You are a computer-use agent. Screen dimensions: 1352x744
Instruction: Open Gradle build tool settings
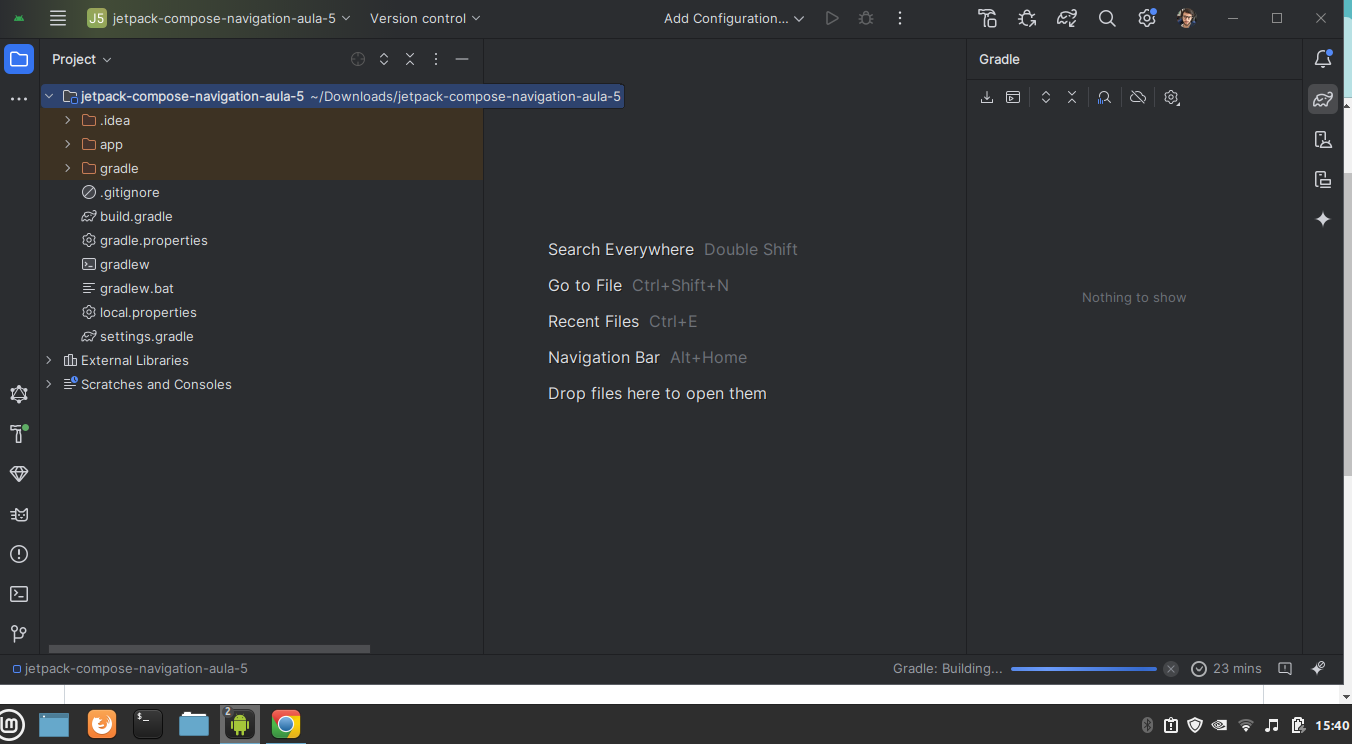click(1172, 97)
